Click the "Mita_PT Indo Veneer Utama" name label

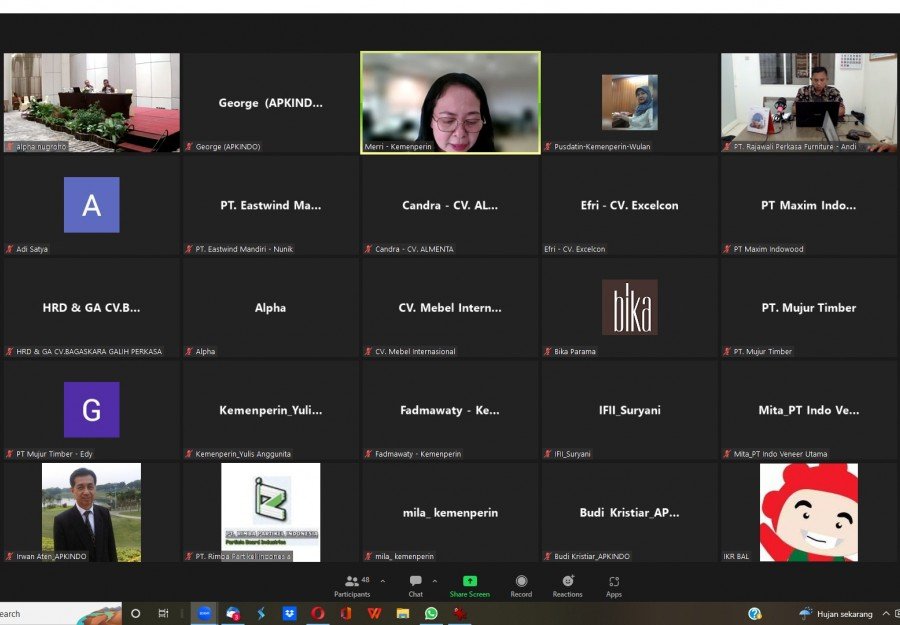coord(781,454)
